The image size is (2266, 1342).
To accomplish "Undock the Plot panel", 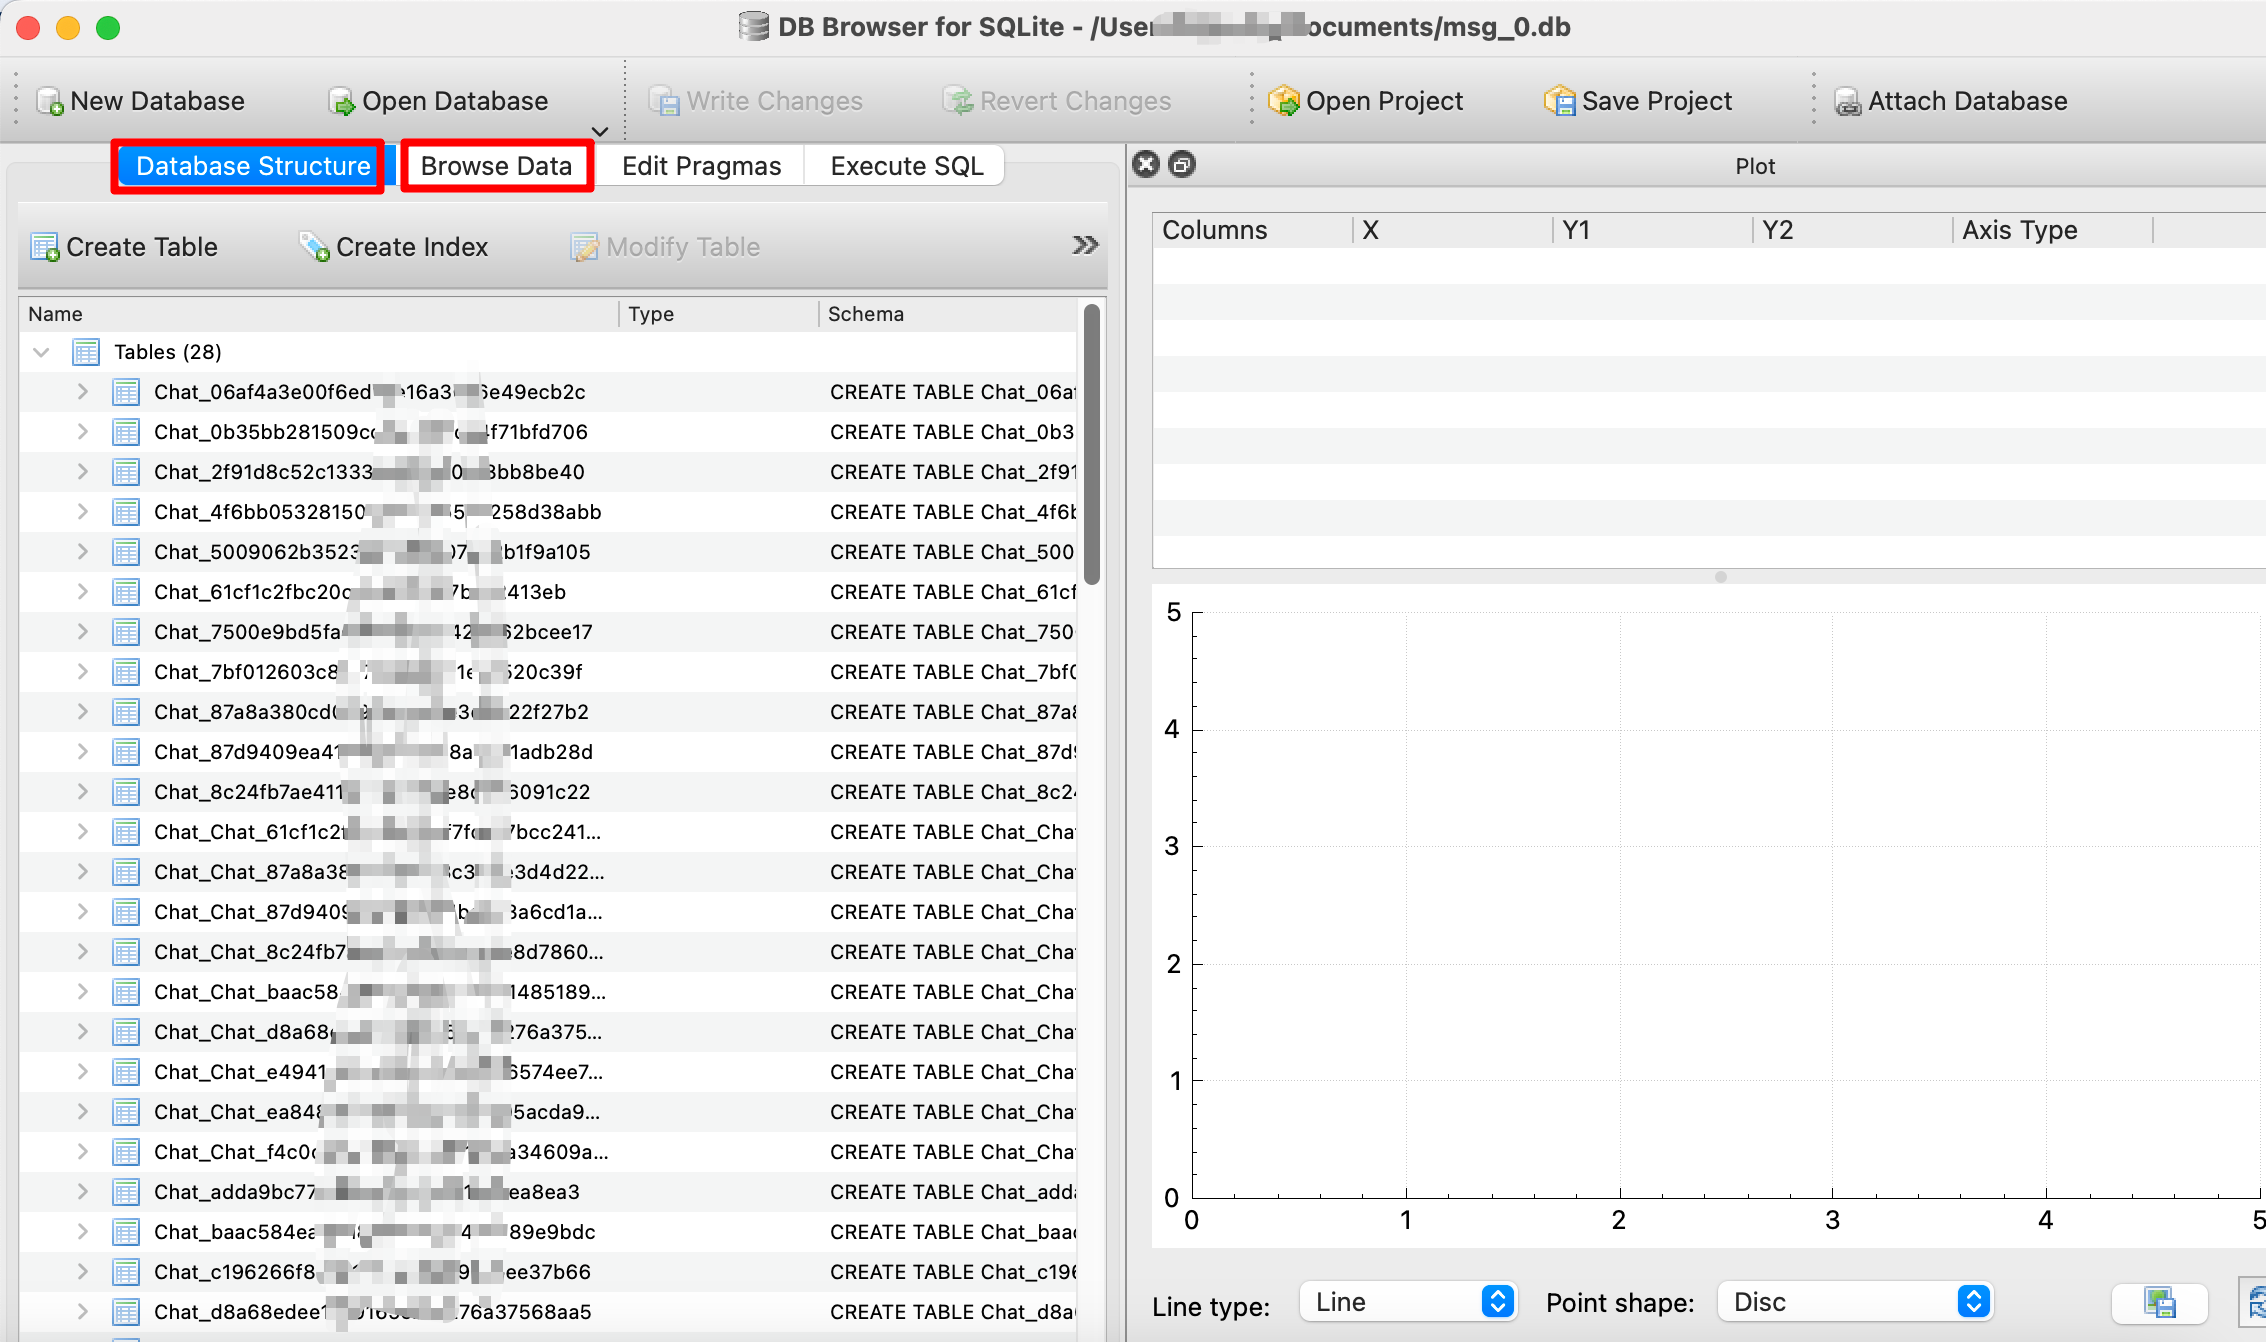I will (1182, 164).
